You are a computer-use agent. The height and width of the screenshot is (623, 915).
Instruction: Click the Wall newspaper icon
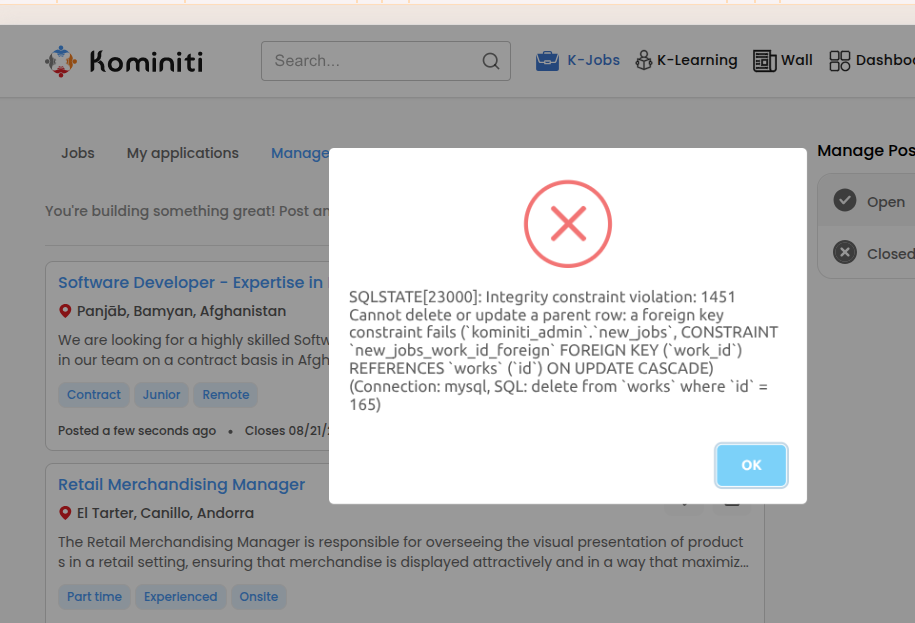click(765, 61)
